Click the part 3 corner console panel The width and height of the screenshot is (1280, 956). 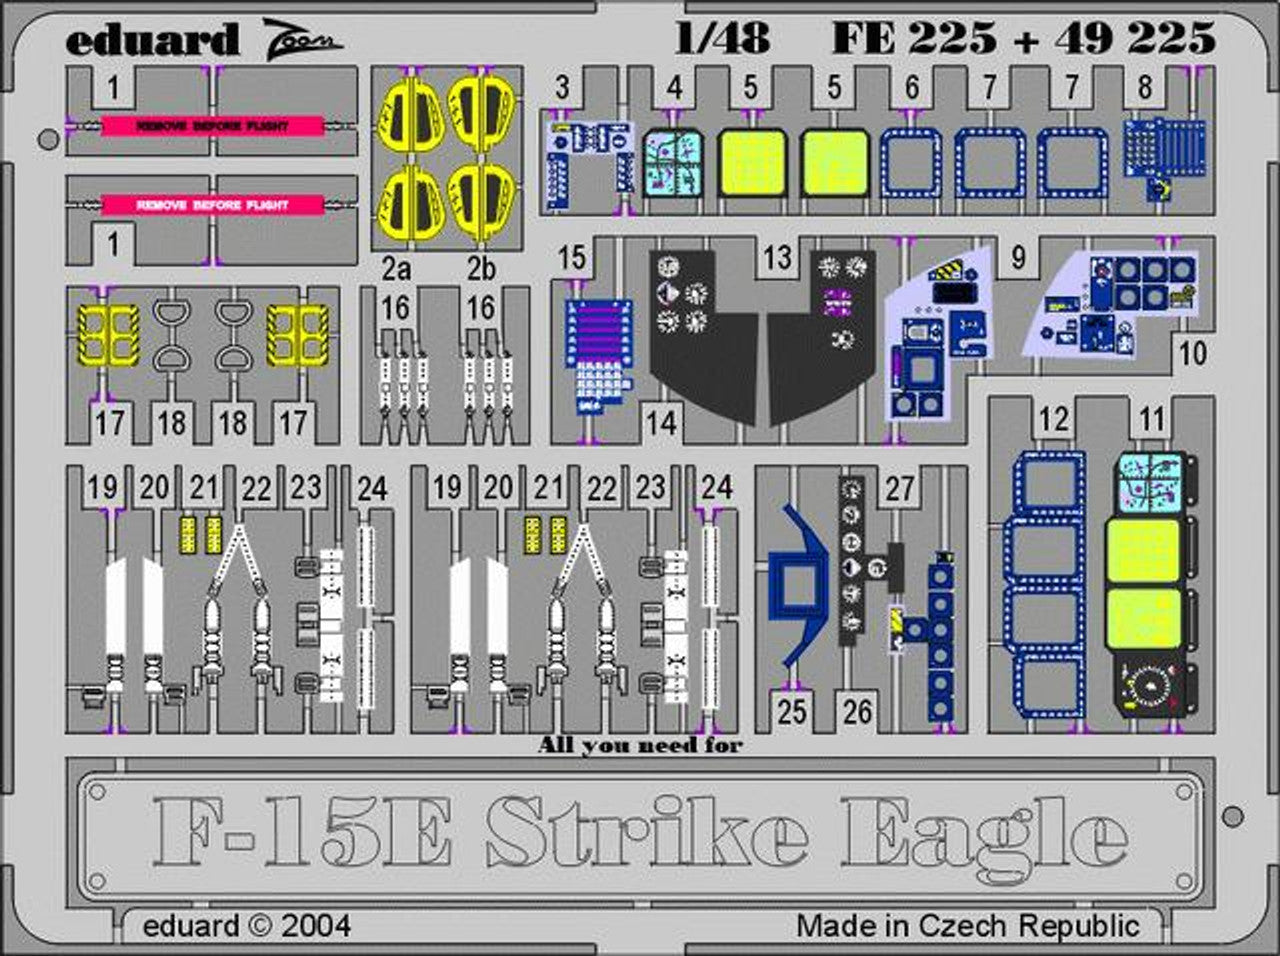pyautogui.click(x=588, y=157)
